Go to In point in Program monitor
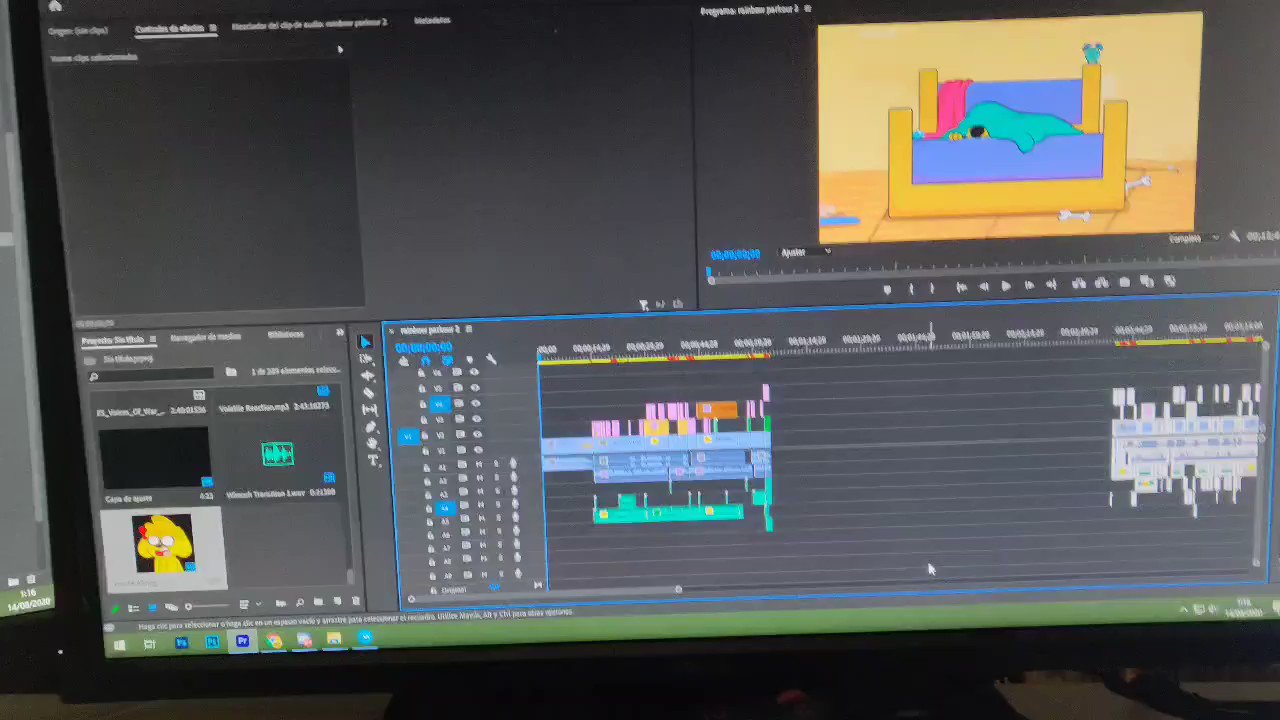Screen dimensions: 1280x720 pos(962,287)
